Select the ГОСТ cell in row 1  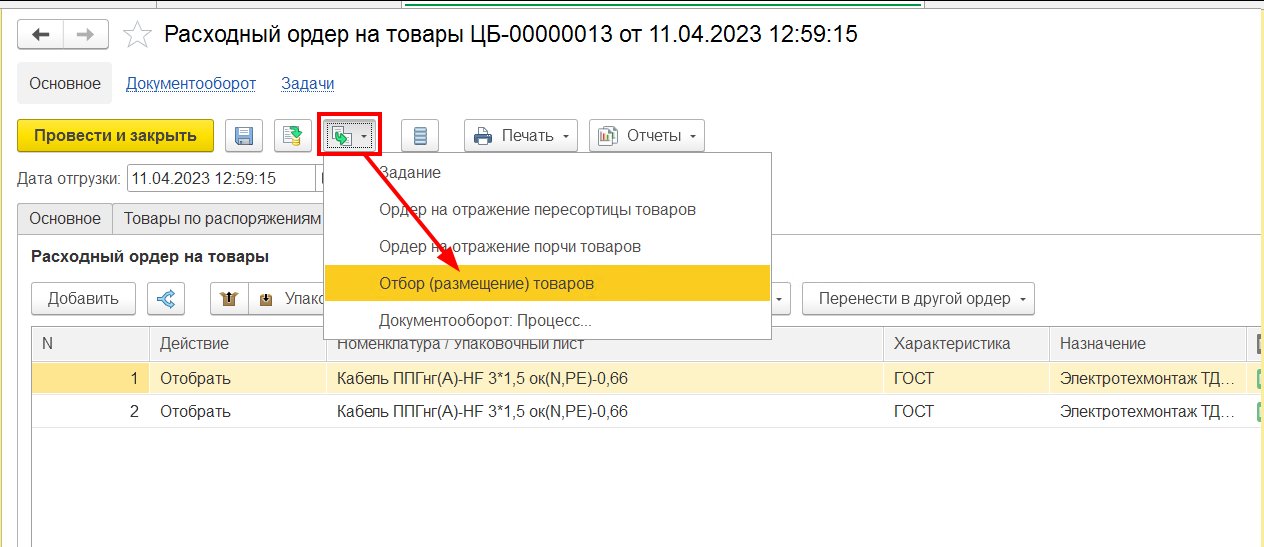click(x=965, y=379)
